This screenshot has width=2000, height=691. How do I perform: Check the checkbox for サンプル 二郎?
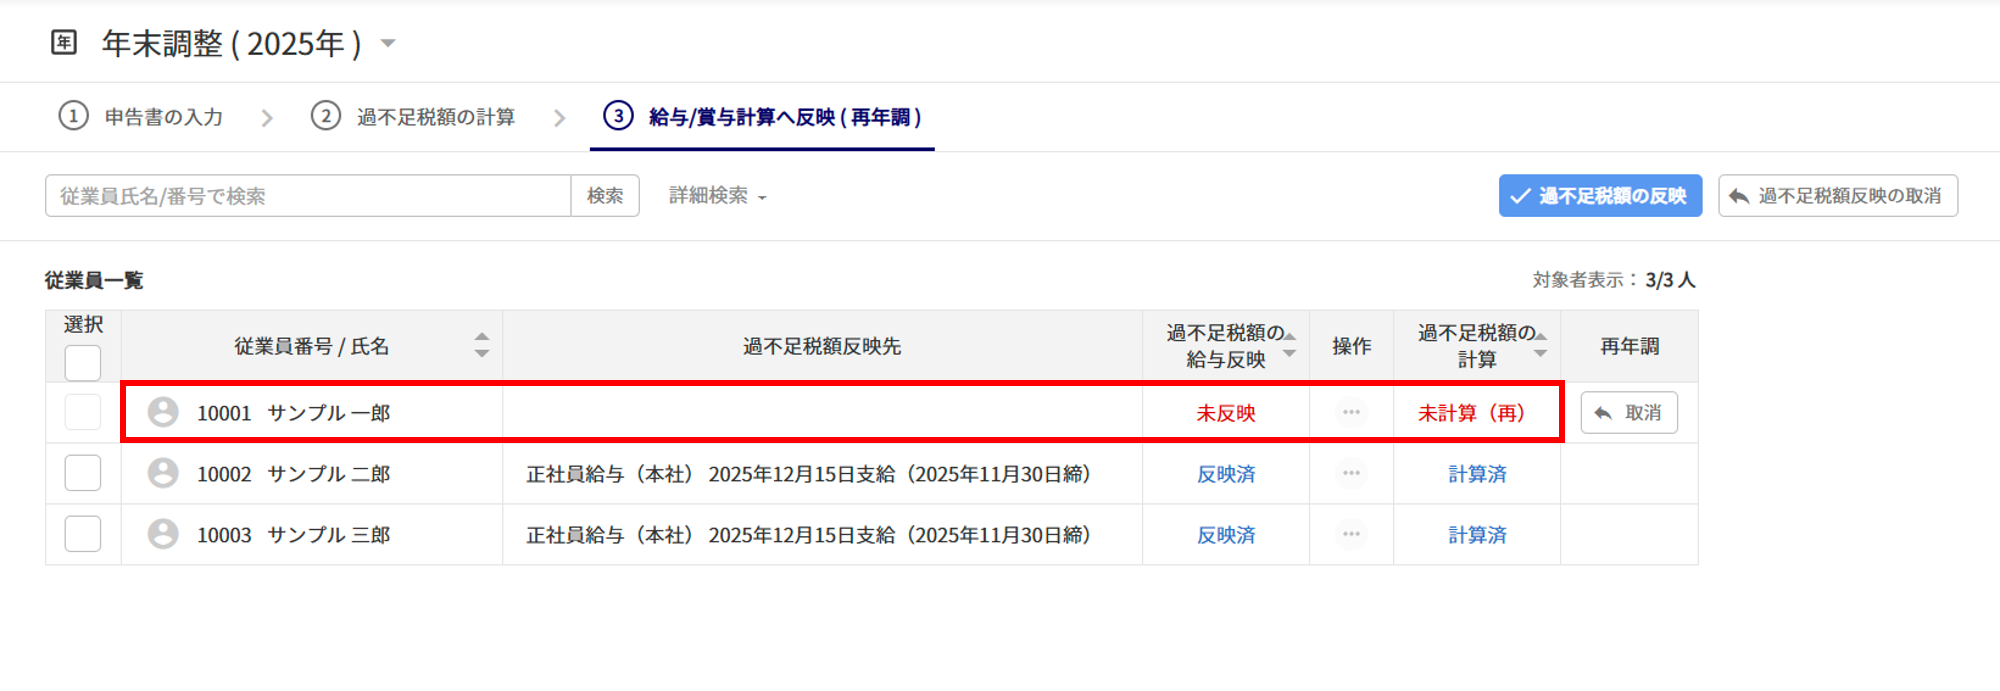tap(83, 473)
